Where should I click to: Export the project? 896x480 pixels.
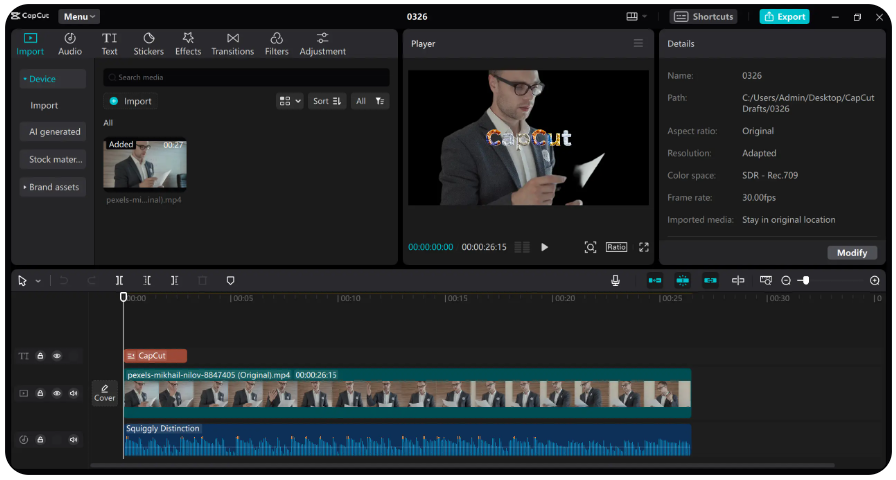tap(784, 17)
